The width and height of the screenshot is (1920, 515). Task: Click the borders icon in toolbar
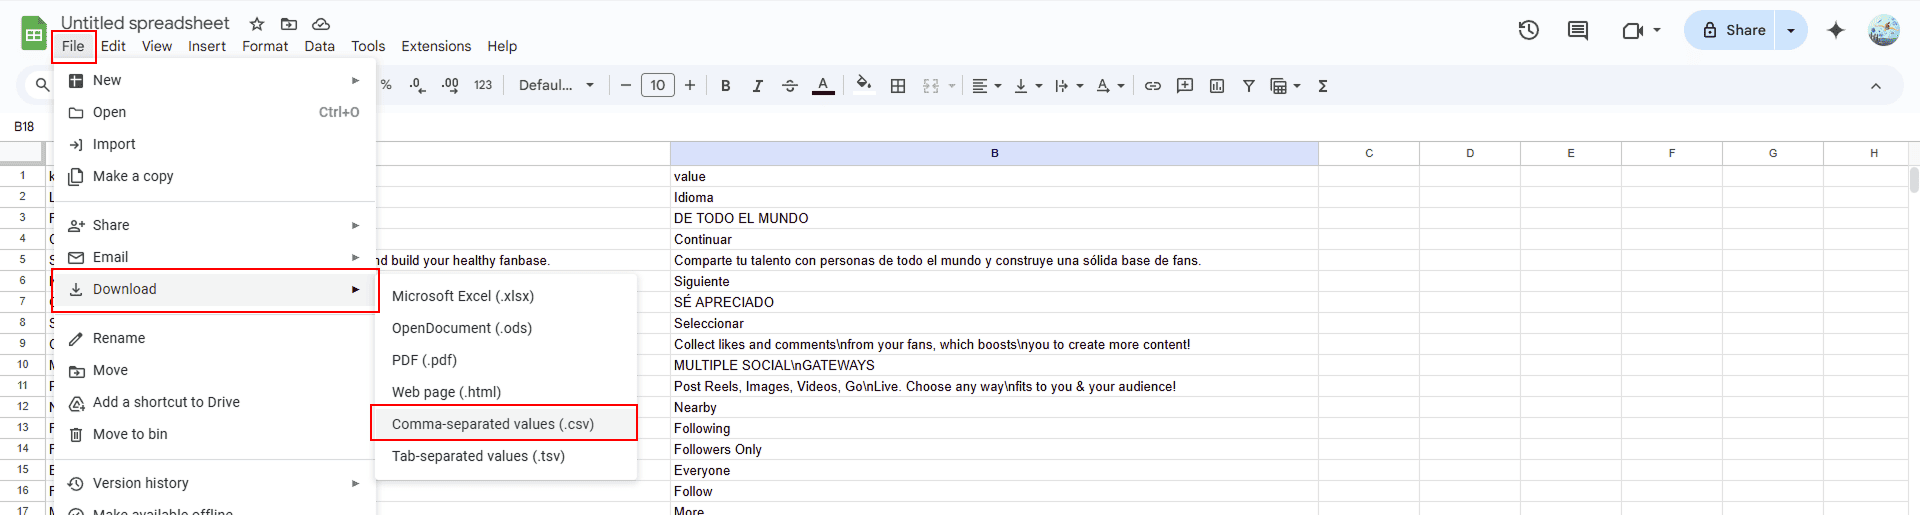click(898, 86)
